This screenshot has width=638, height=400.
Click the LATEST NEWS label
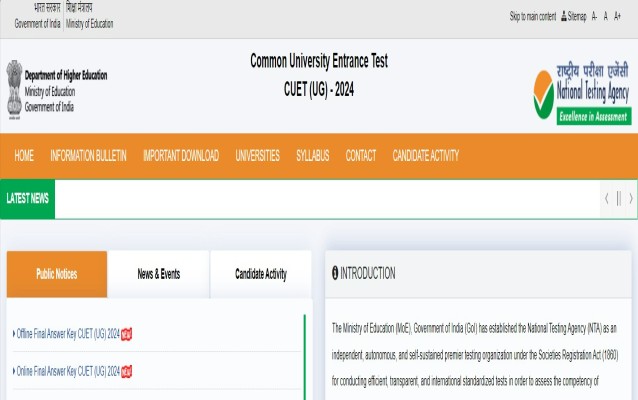pyautogui.click(x=28, y=199)
